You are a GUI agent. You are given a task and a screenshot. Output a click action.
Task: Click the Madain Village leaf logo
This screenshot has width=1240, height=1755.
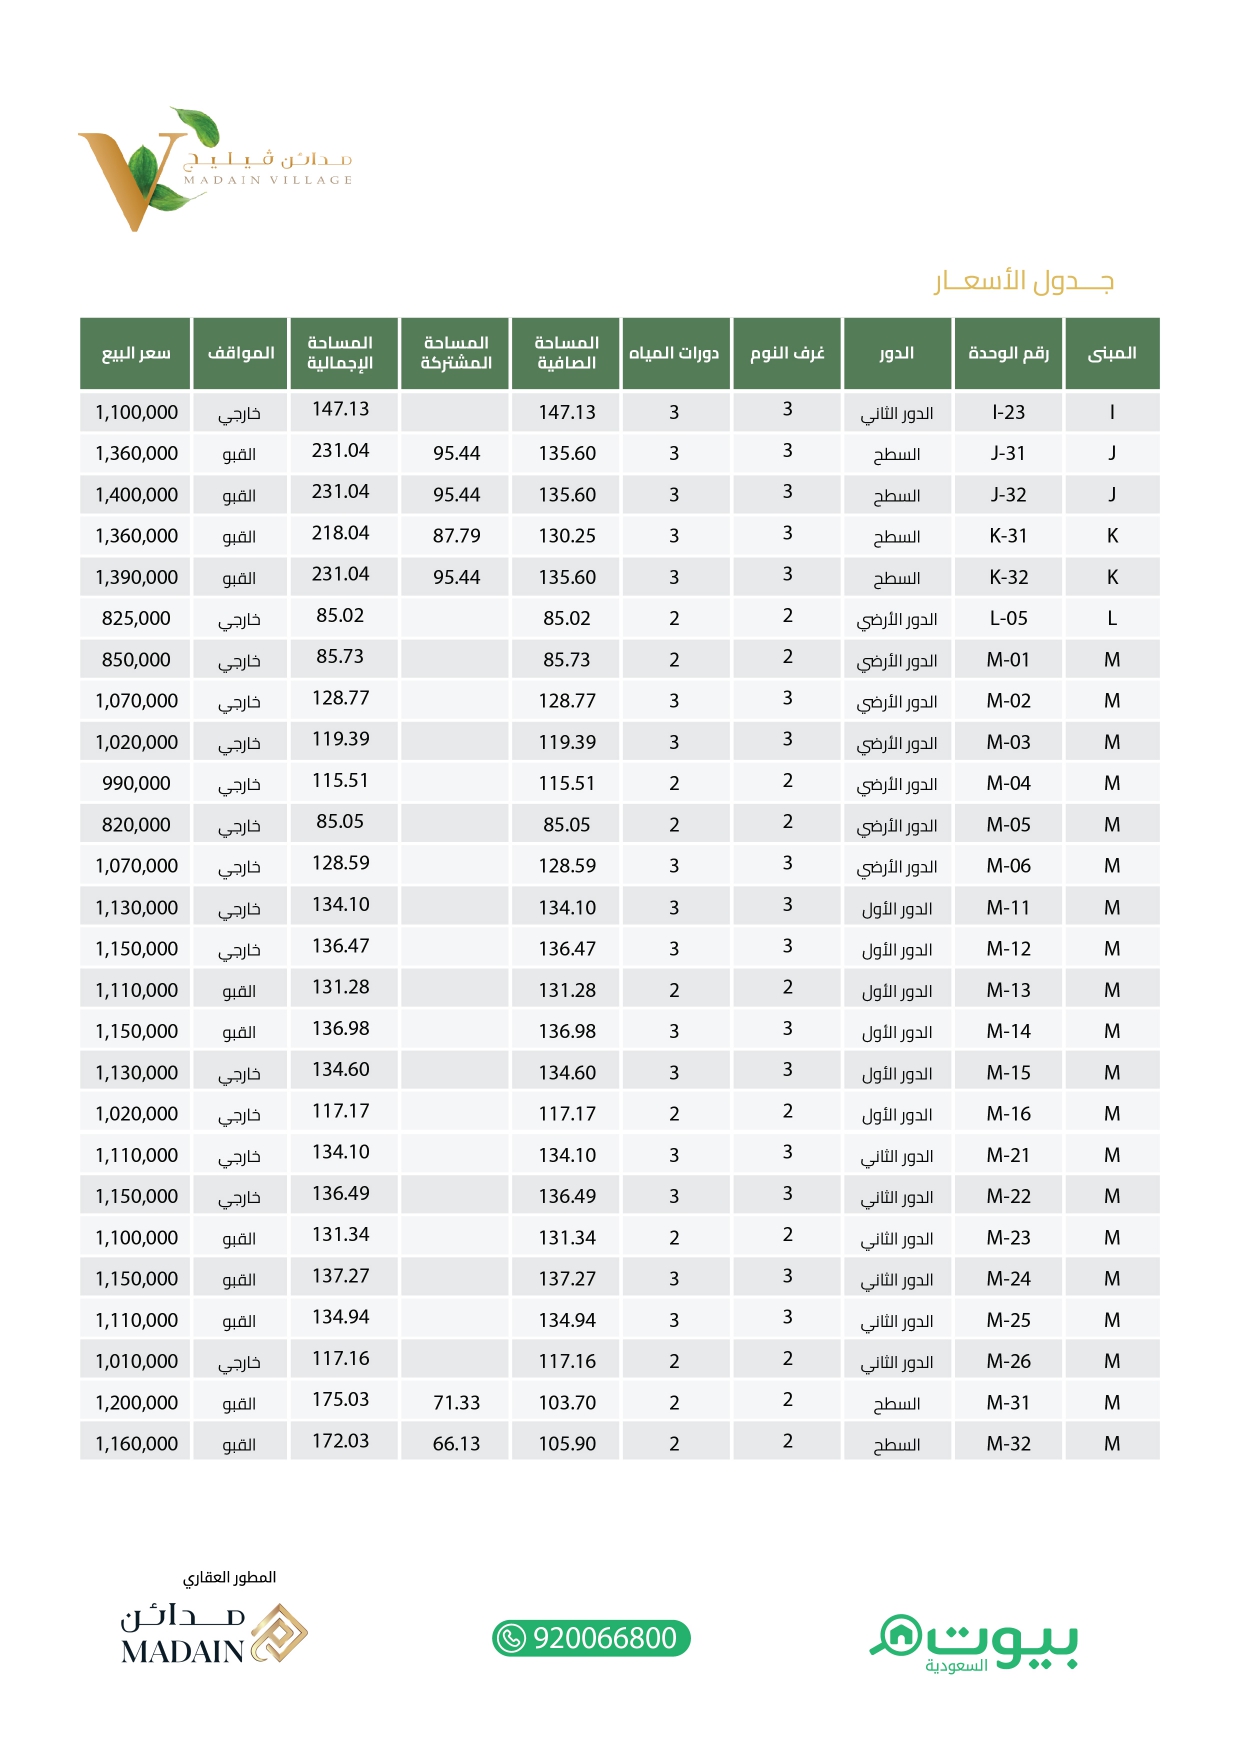tap(148, 168)
